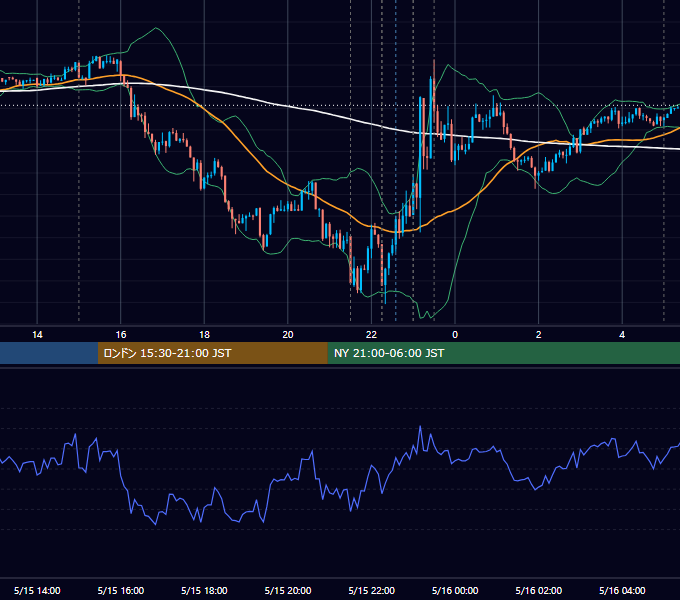The image size is (680, 600).
Task: Click the 16 hour axis label
Action: coord(121,335)
